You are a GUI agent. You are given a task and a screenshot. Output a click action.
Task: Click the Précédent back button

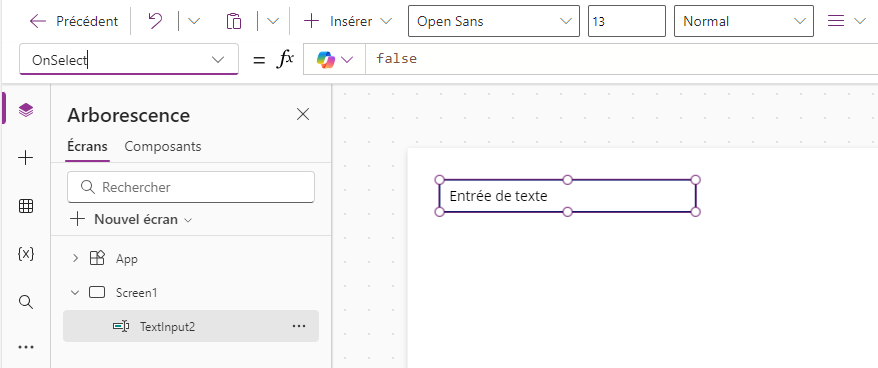[x=73, y=21]
